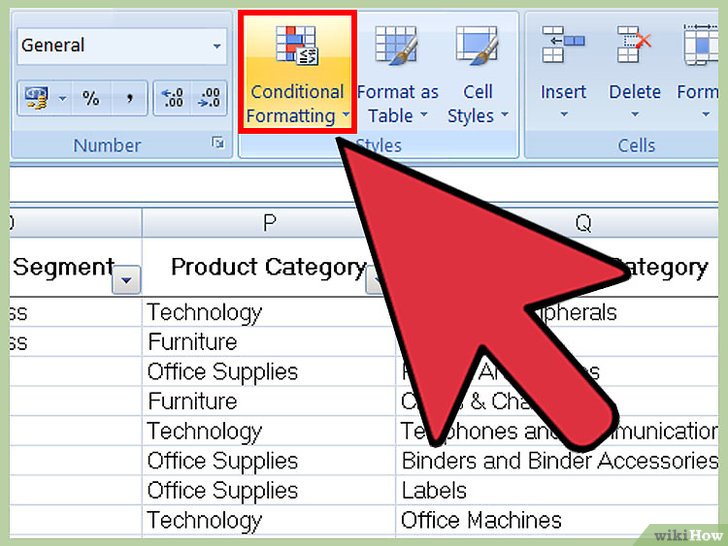Select the Labels cell

point(557,490)
